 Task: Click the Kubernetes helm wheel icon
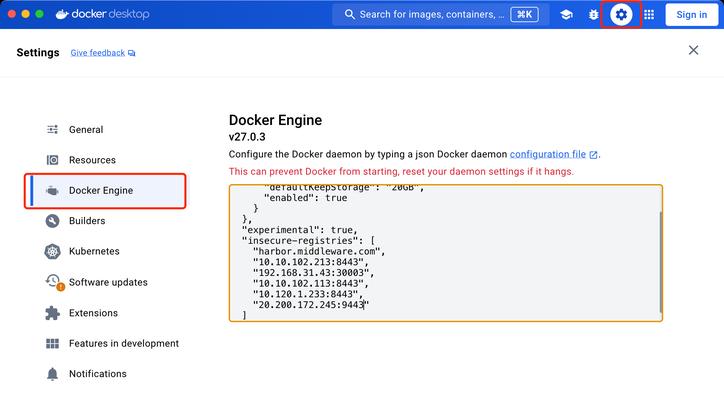(52, 251)
